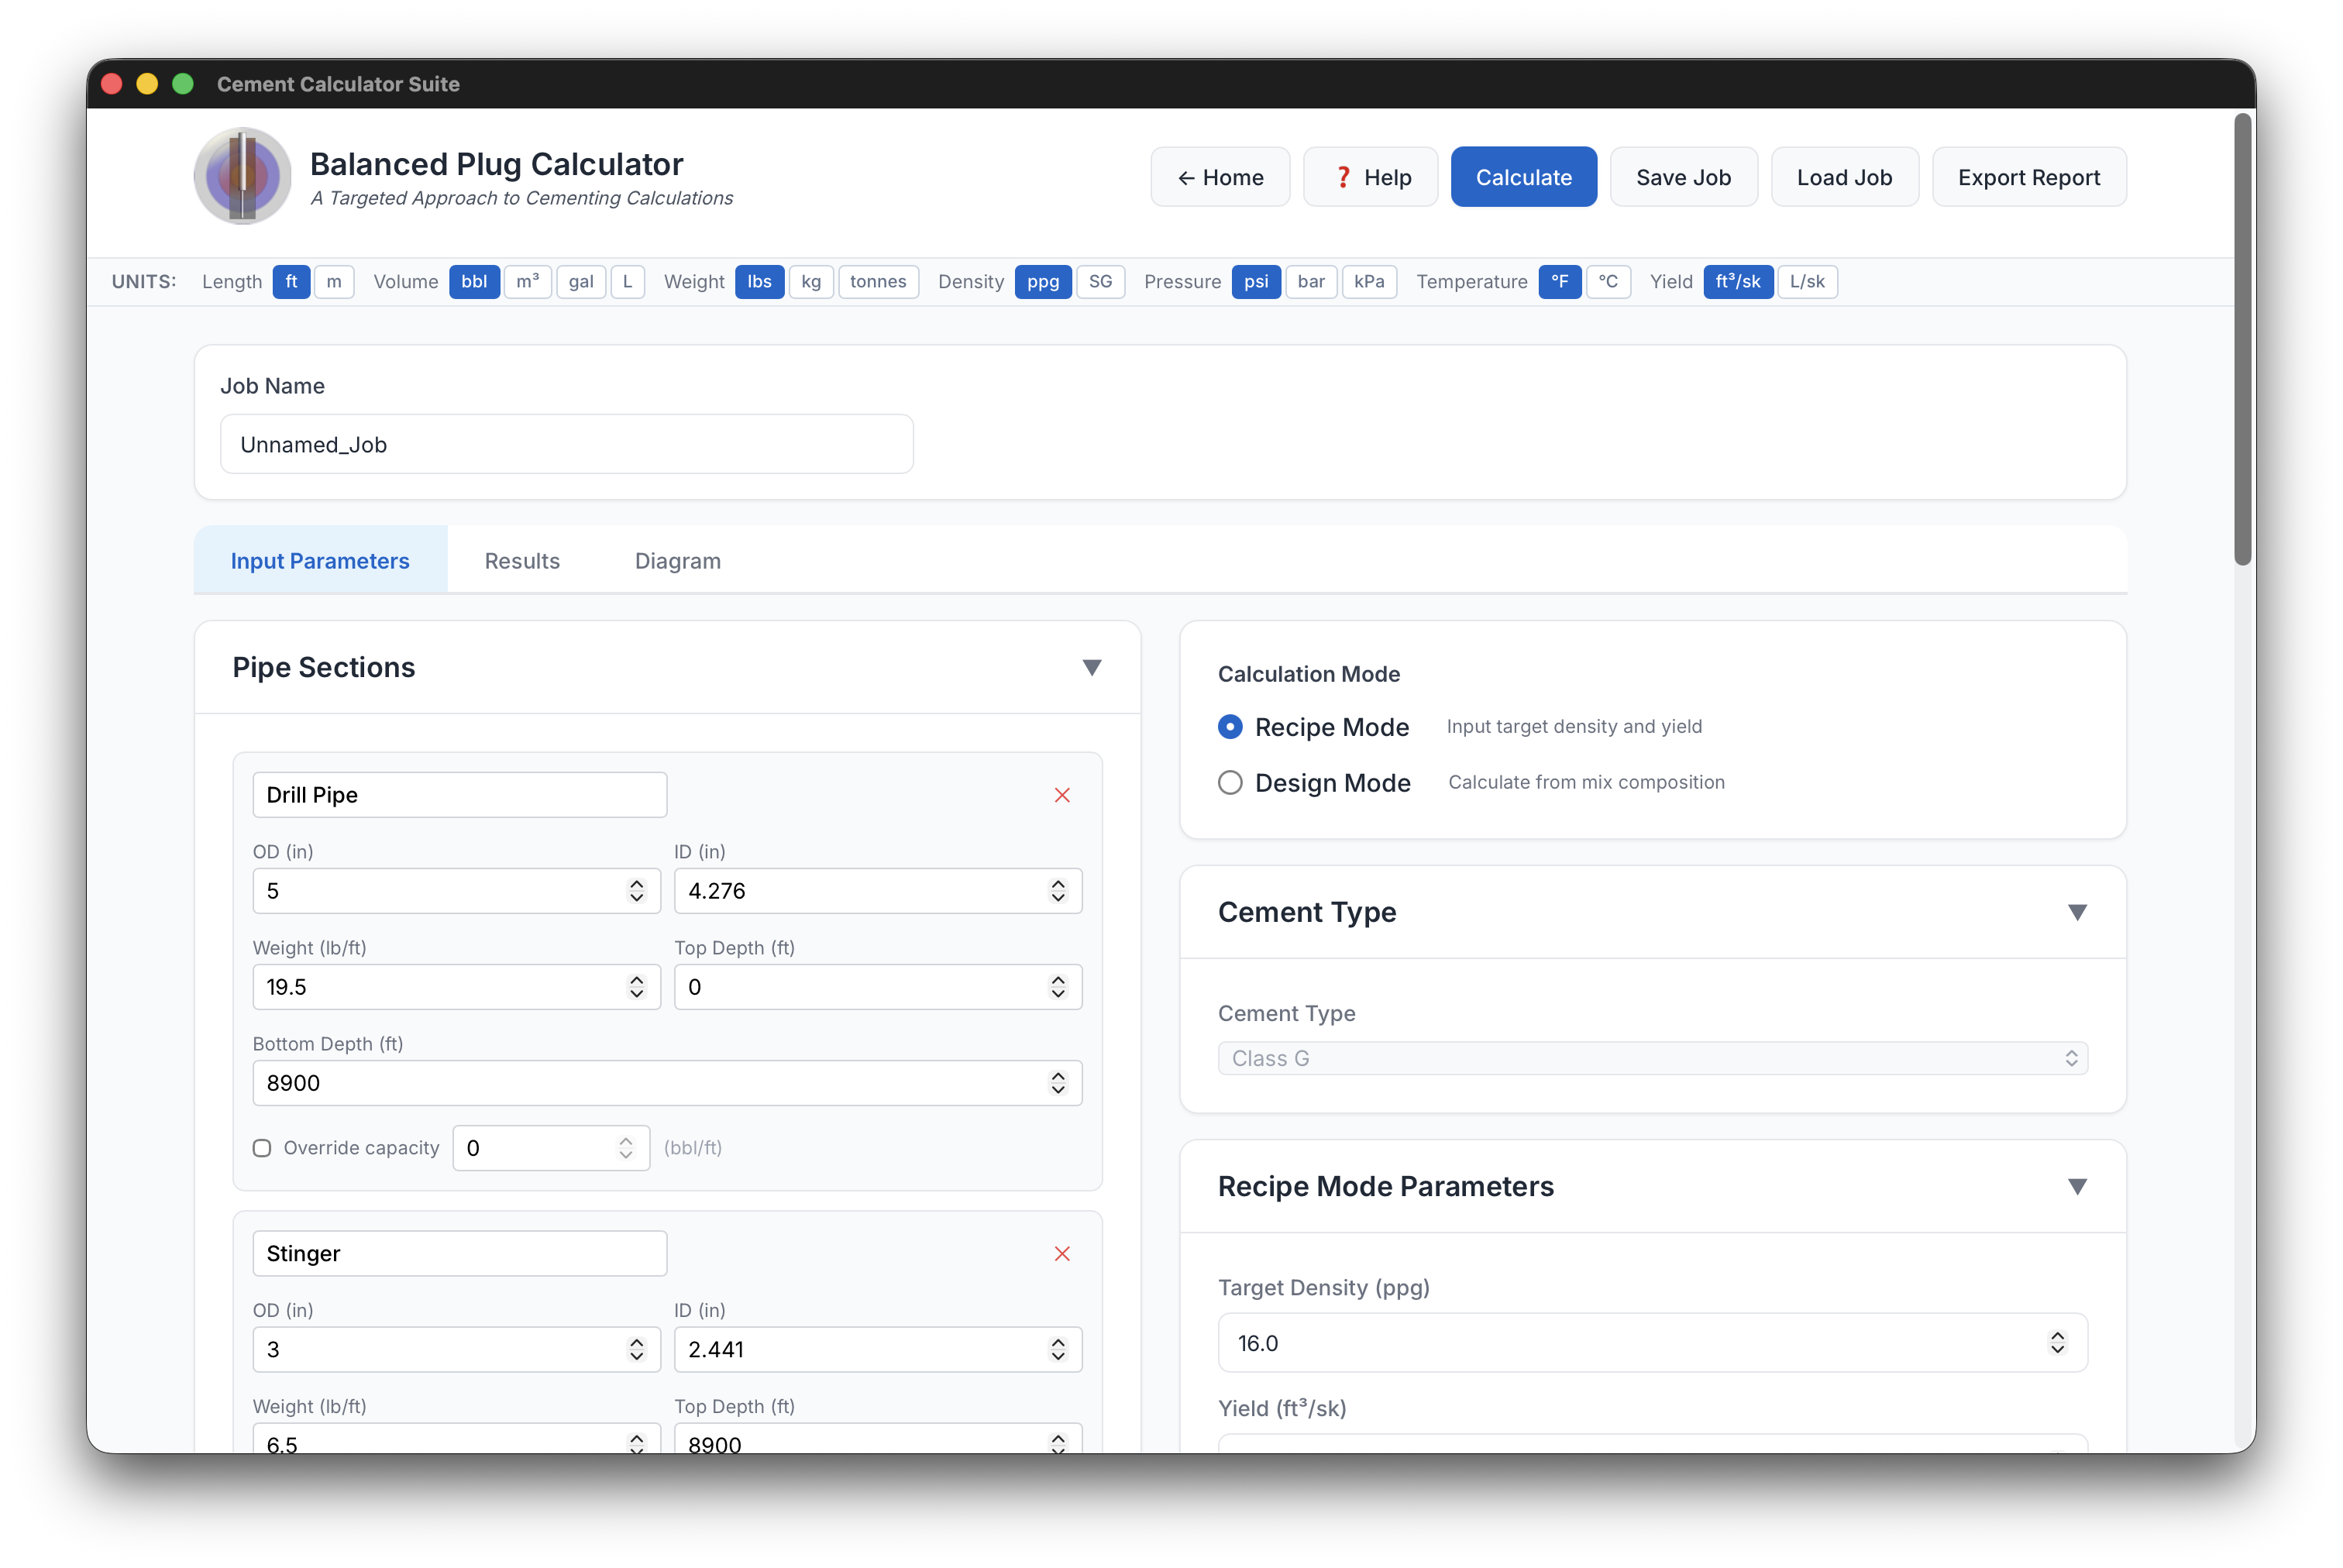Open the Diagram tab
Viewport: 2343px width, 1568px height.
pos(677,561)
